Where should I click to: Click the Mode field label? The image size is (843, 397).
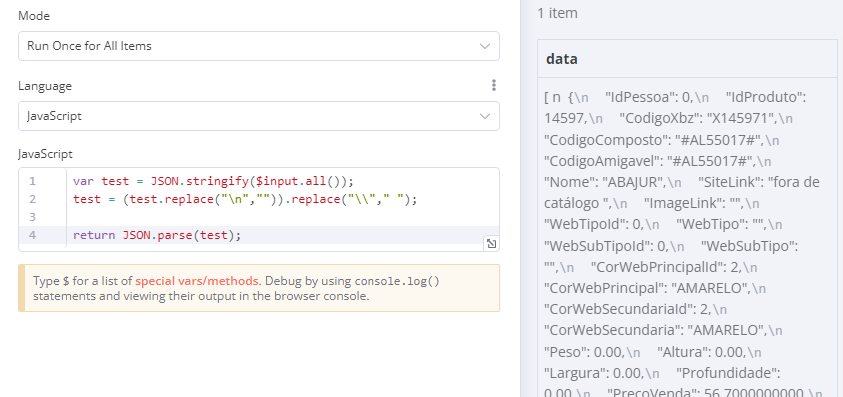(x=34, y=16)
